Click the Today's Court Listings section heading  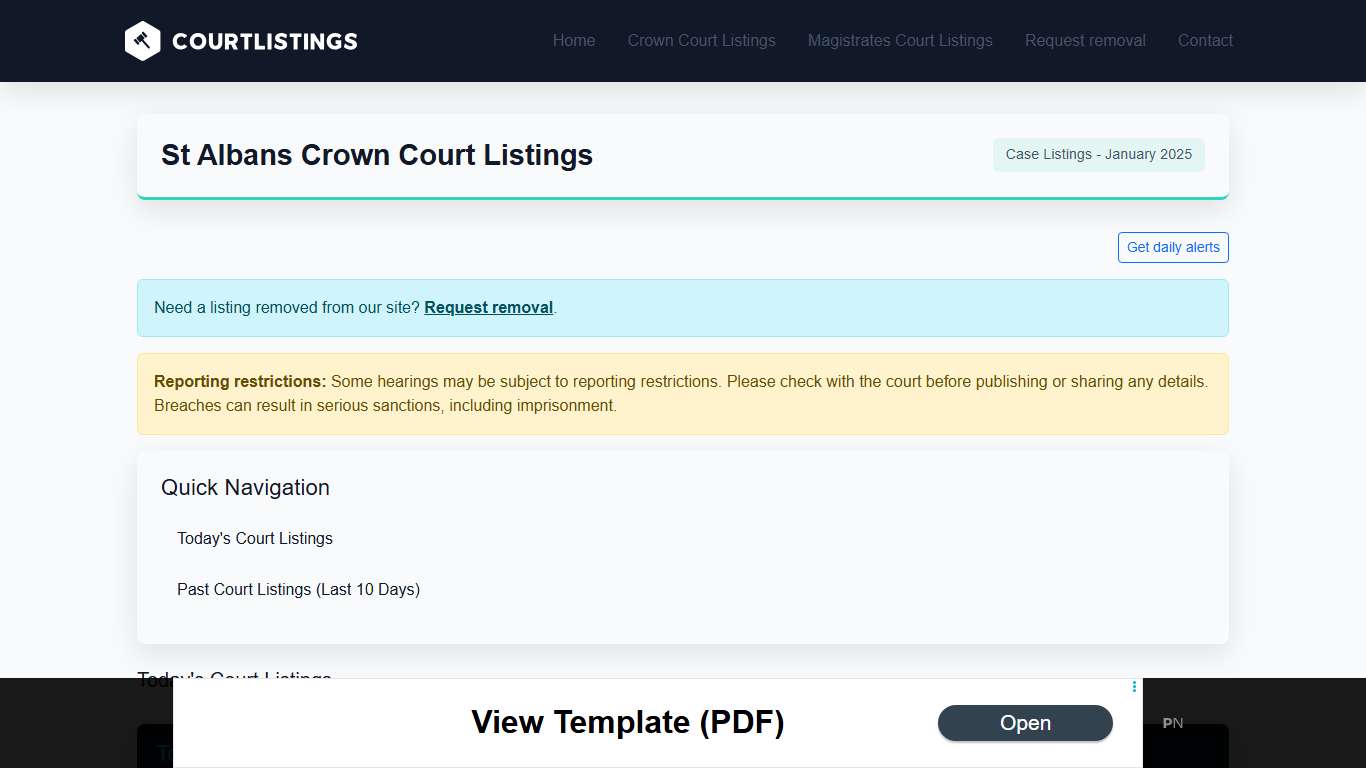(x=233, y=678)
